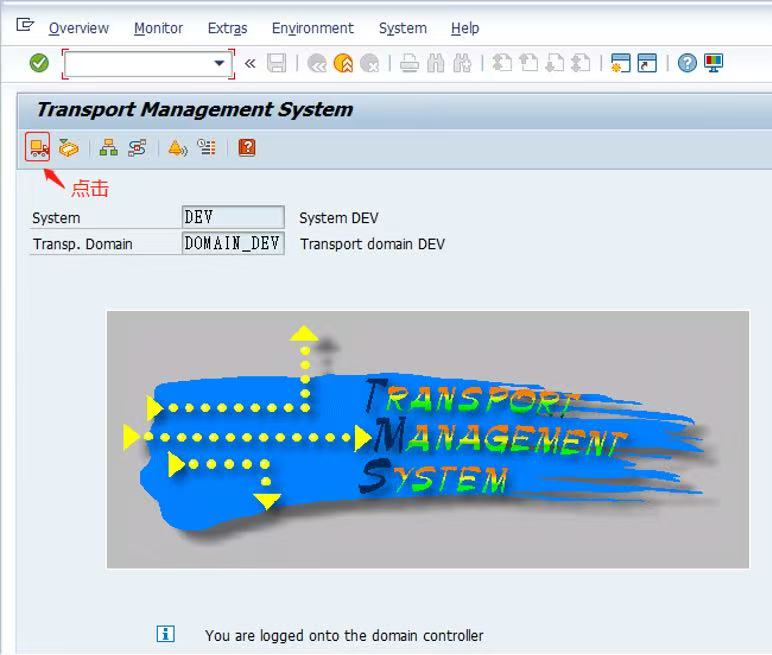Click the Generate Shortcut icon
The height and width of the screenshot is (655, 772).
(647, 63)
